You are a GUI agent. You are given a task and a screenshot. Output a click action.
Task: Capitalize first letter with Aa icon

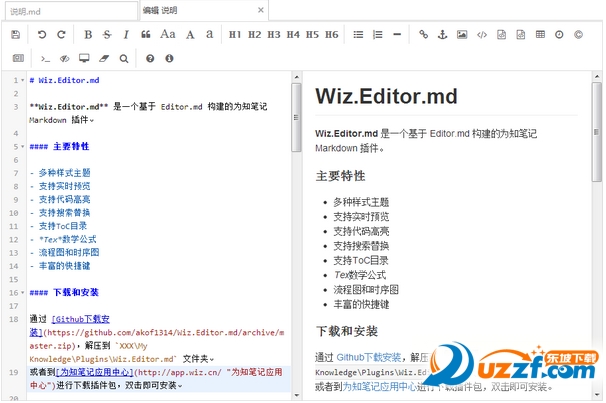[168, 34]
